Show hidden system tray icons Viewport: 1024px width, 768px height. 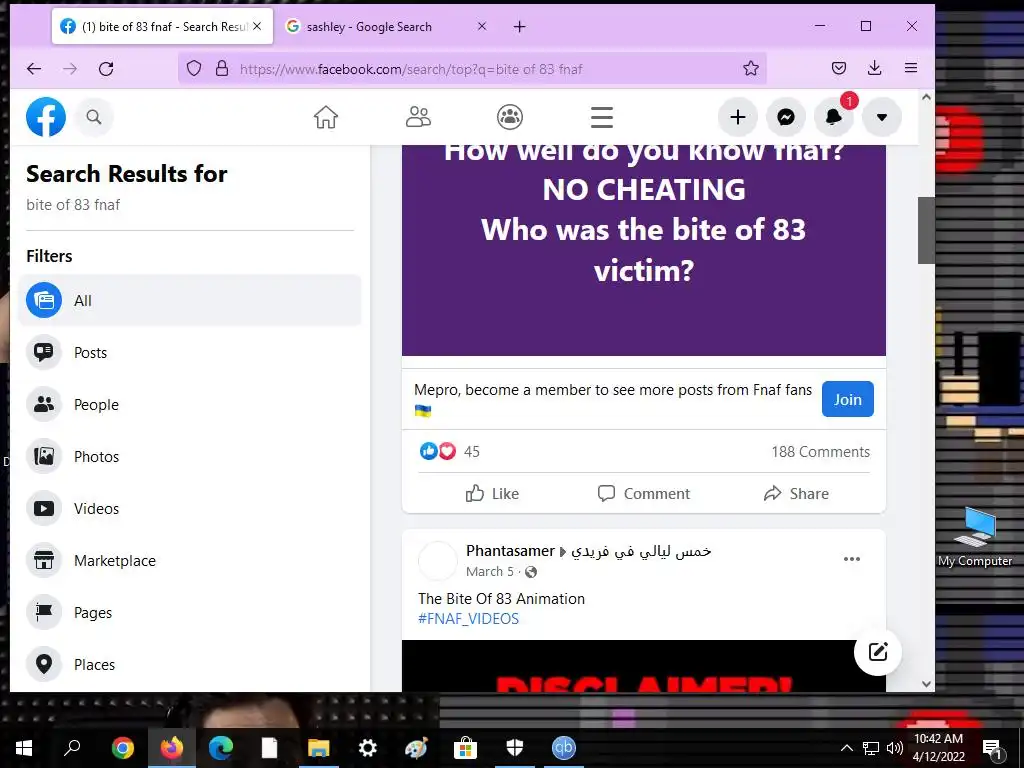846,748
